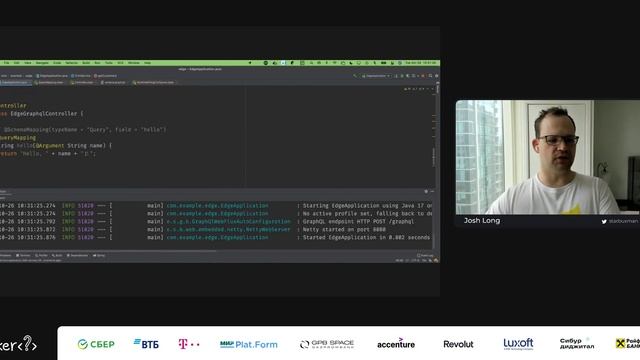Click the macOS menu bar clock
Screen dimensions: 640x360
(420, 63)
